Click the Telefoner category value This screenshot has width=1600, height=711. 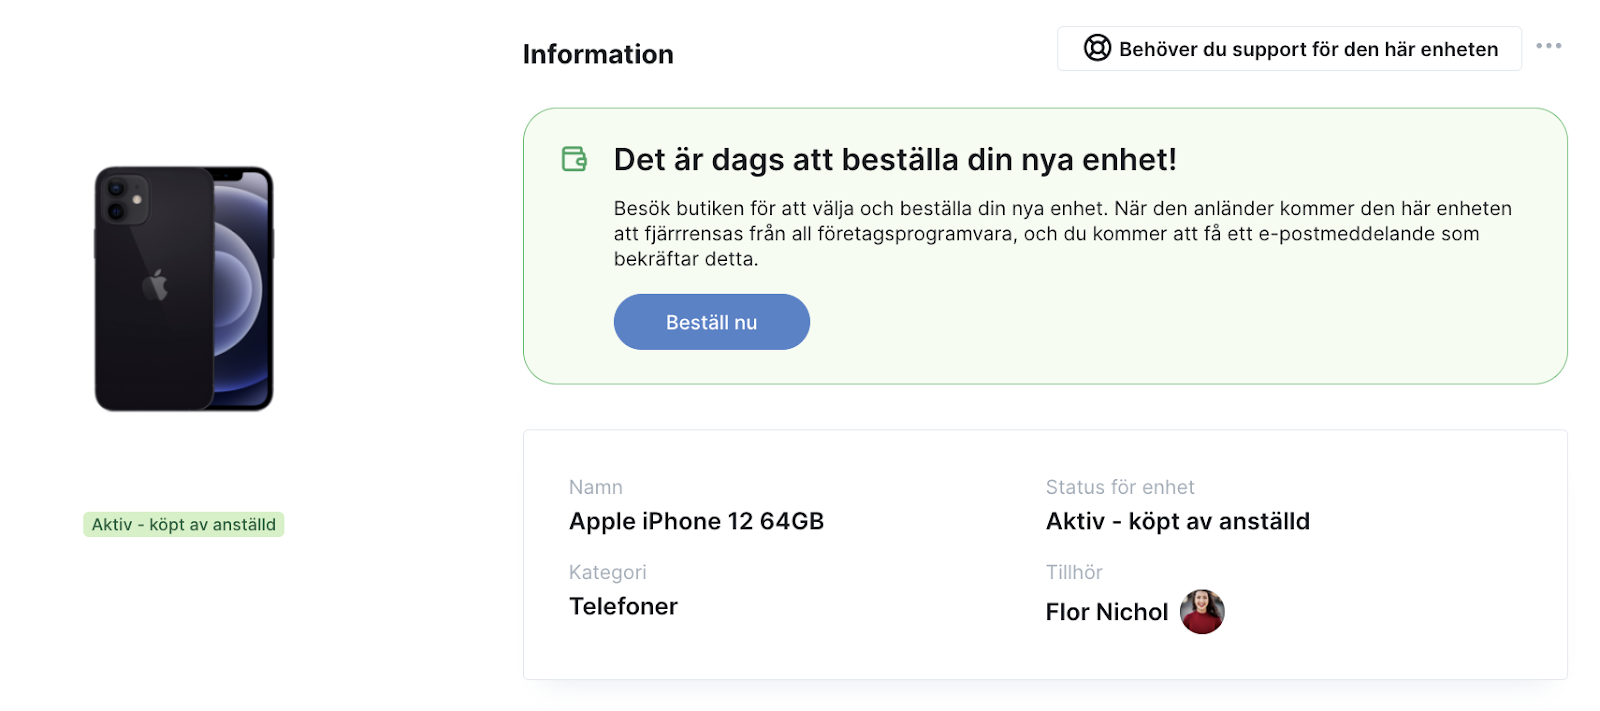point(623,606)
